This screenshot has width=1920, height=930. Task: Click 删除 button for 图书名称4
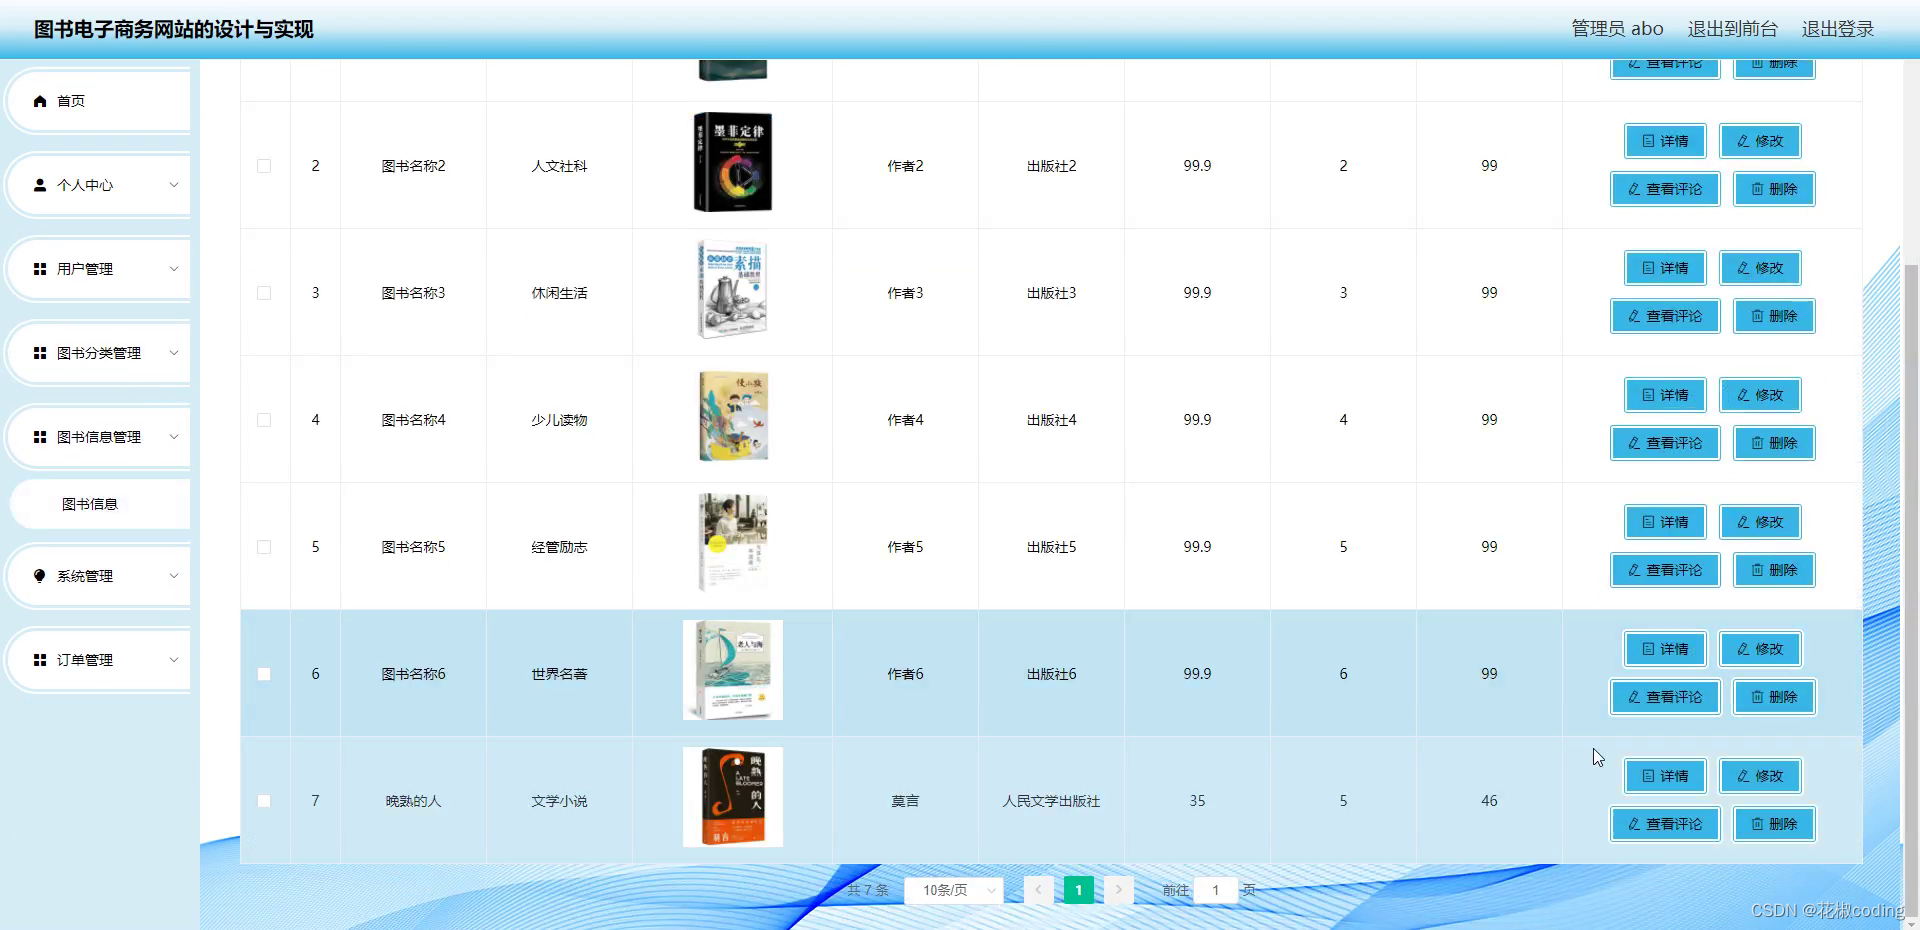coord(1774,443)
